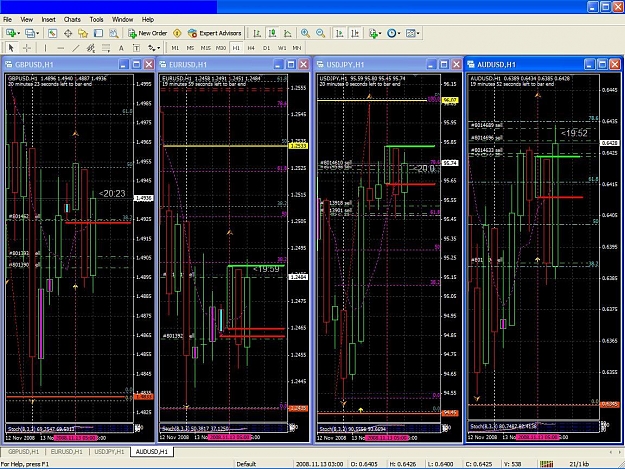The height and width of the screenshot is (469, 625).
Task: Select the Text Label 'T' tool
Action: [x=136, y=48]
